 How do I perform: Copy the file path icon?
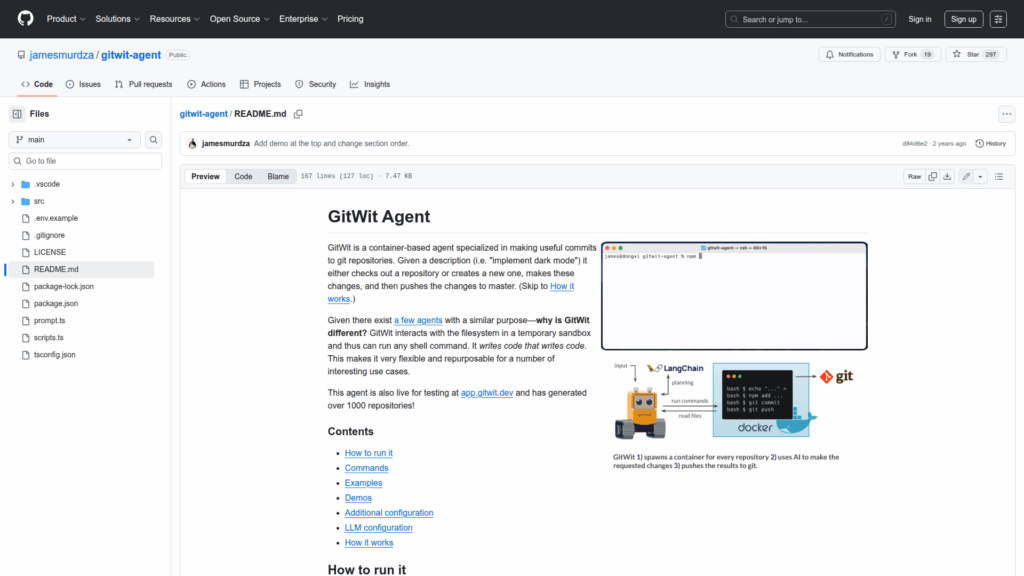pos(298,114)
